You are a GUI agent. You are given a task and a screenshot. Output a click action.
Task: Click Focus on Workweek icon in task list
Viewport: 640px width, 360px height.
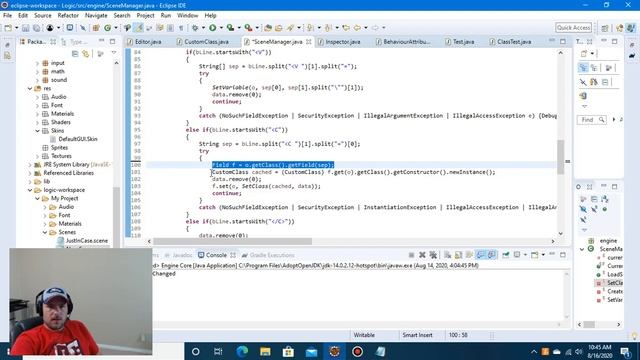pyautogui.click(x=608, y=68)
